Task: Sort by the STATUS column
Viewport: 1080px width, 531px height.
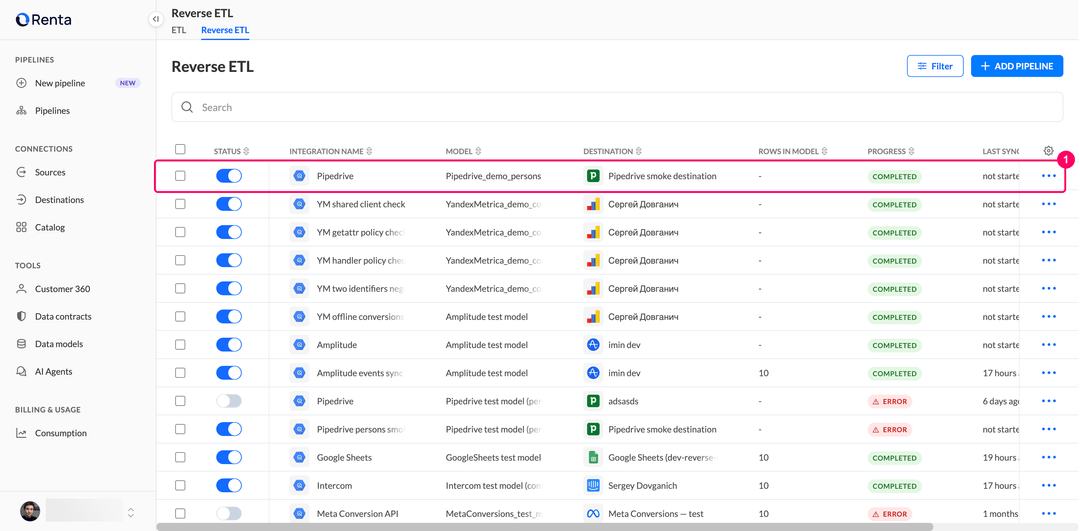Action: (x=231, y=151)
